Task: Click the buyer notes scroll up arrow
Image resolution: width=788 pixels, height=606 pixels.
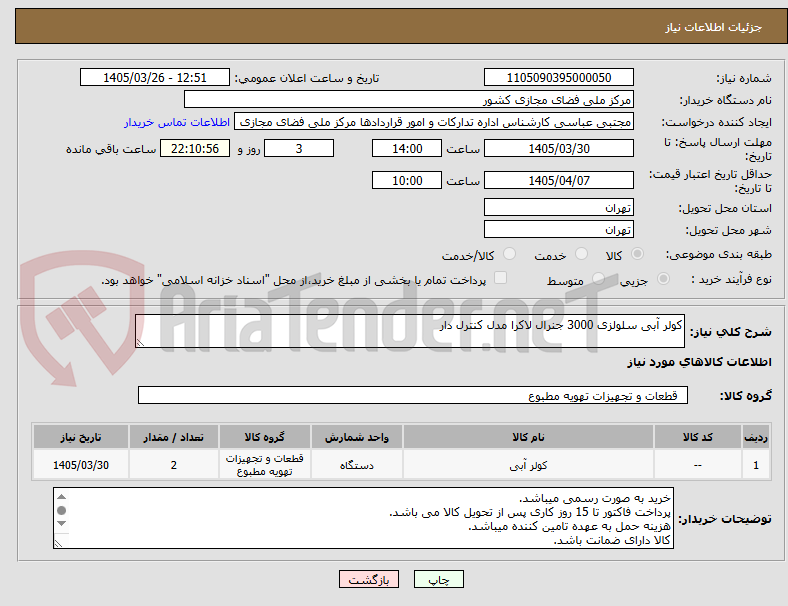Action: (x=61, y=497)
